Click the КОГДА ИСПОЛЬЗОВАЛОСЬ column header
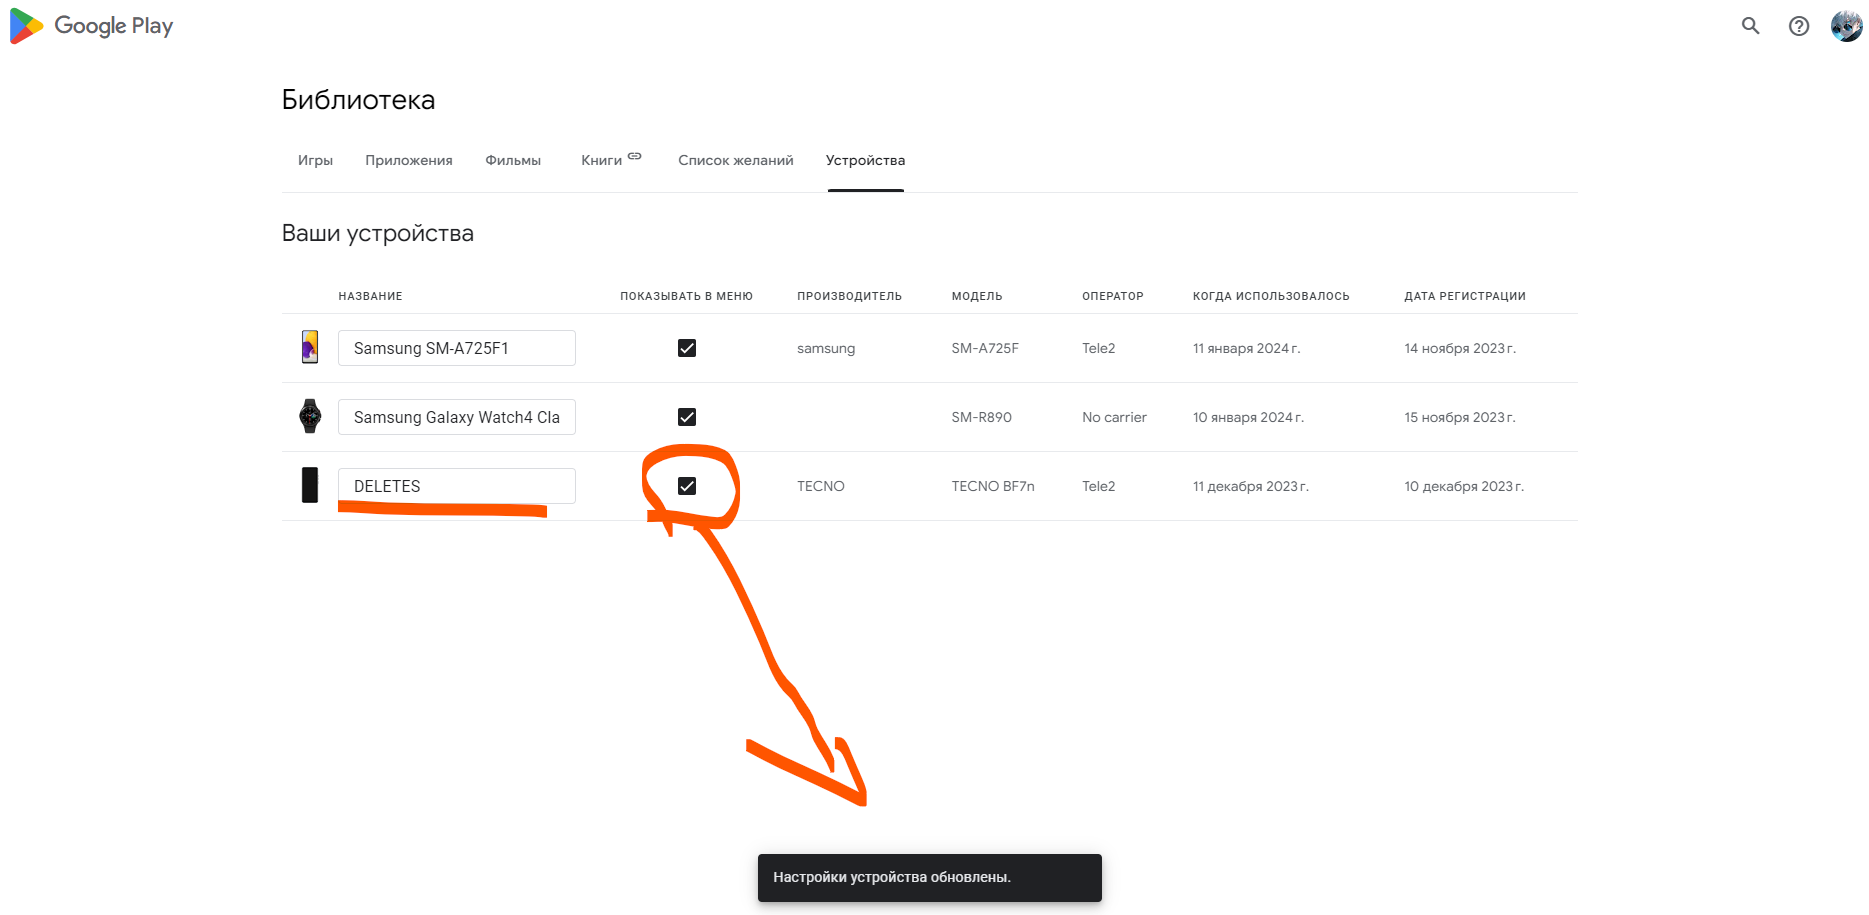The height and width of the screenshot is (915, 1869). tap(1271, 296)
